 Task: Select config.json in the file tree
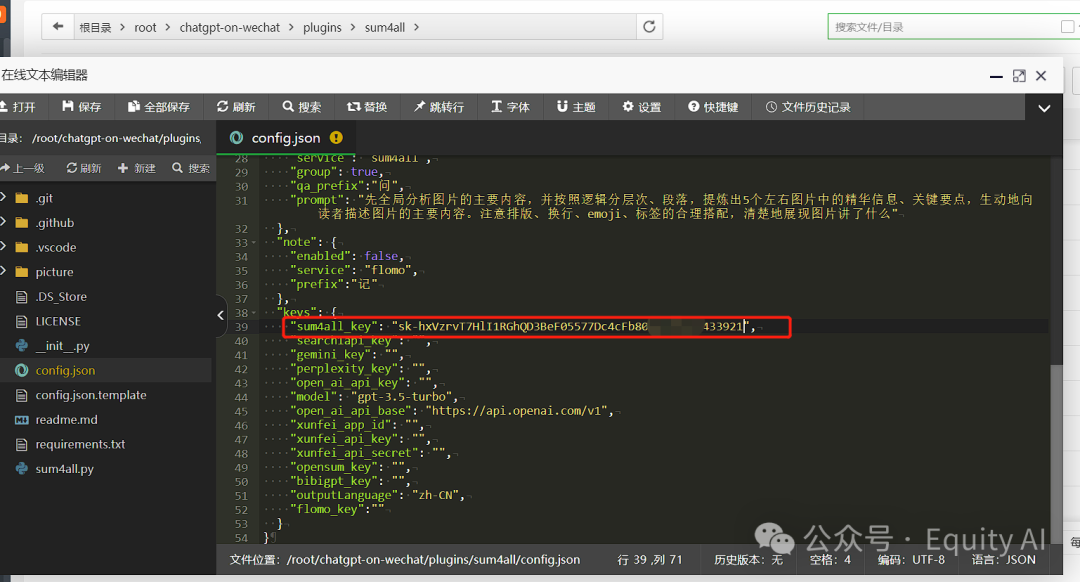(65, 371)
